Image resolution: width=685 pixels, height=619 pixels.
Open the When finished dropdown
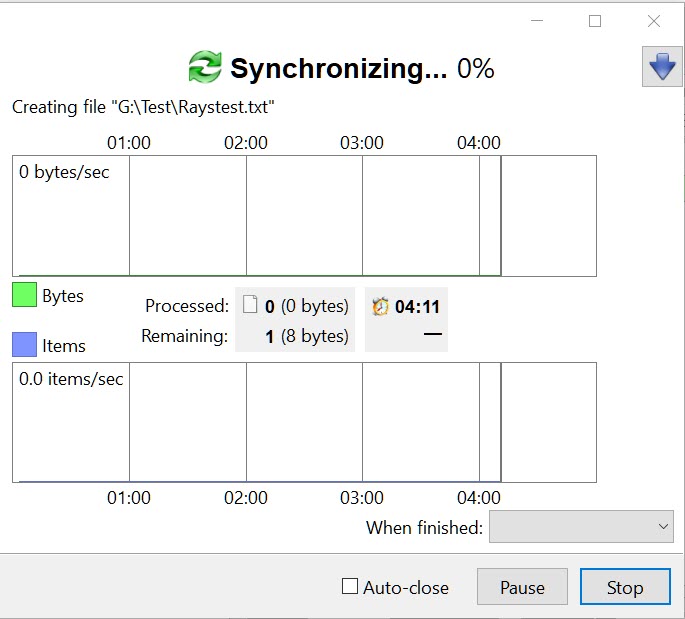point(581,526)
